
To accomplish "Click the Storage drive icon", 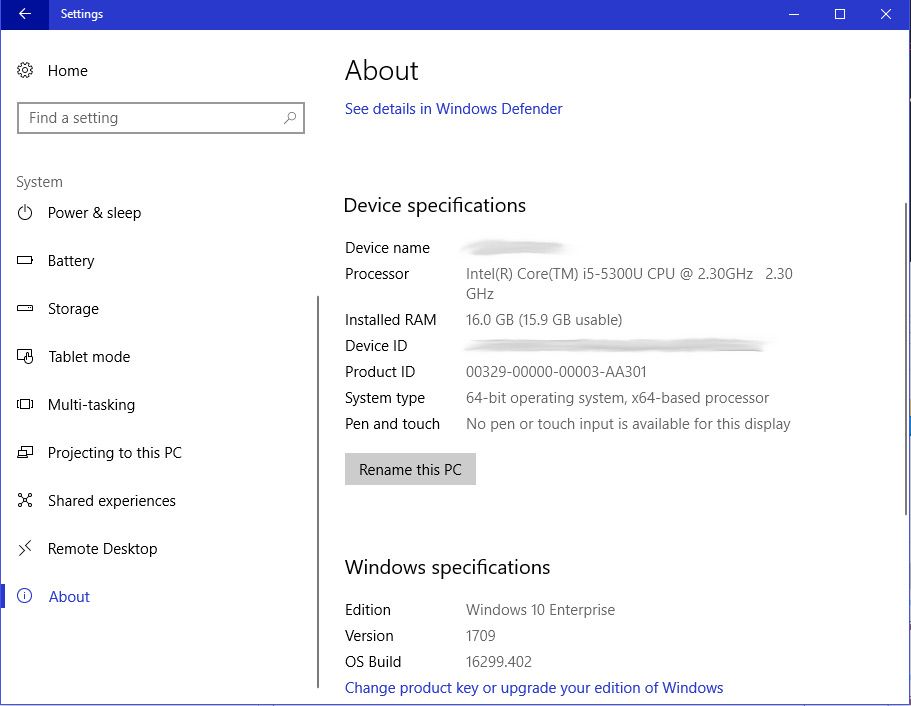I will pos(25,309).
